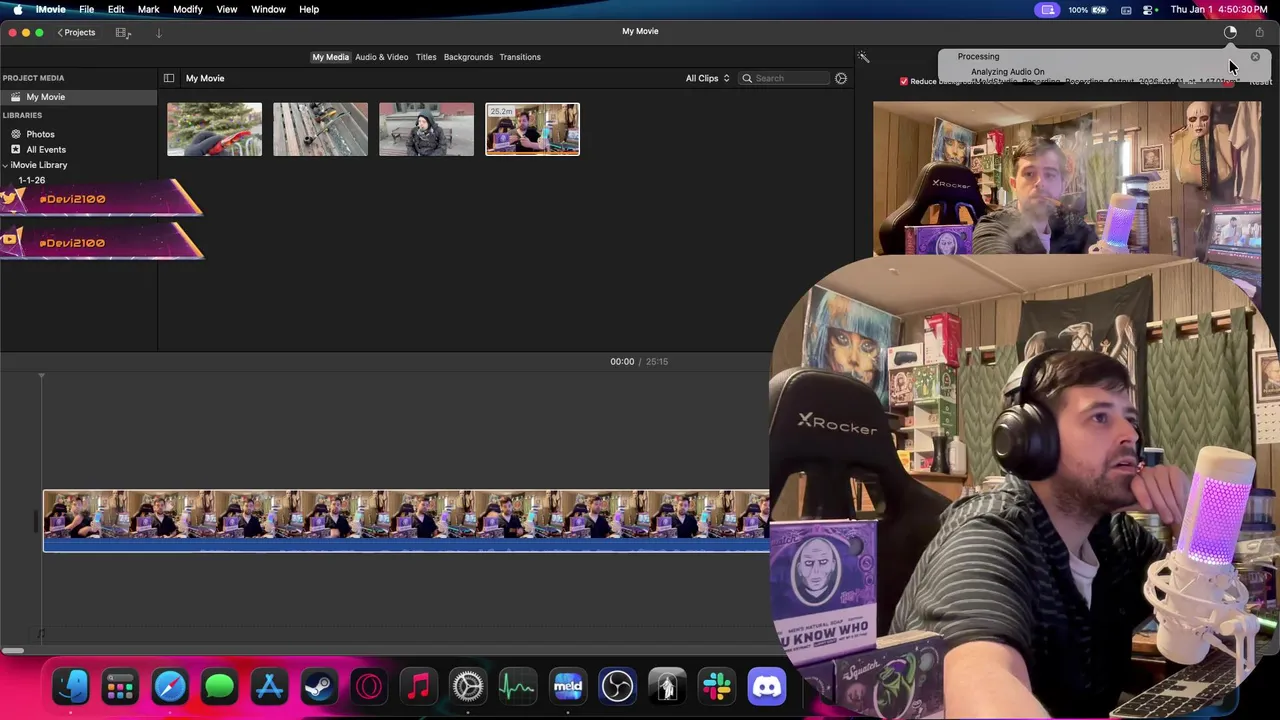This screenshot has width=1280, height=720.
Task: Open Launchpad from the Dock
Action: [x=120, y=687]
